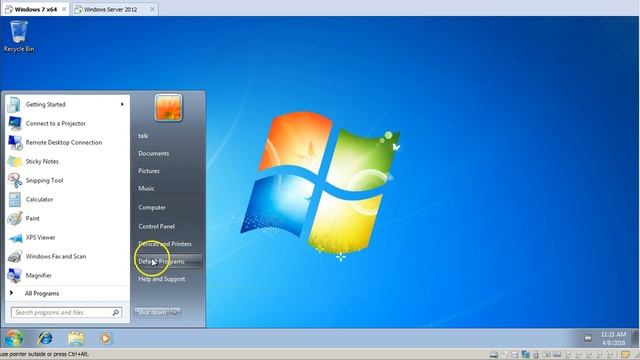Open Devices and Printers

[x=165, y=244]
